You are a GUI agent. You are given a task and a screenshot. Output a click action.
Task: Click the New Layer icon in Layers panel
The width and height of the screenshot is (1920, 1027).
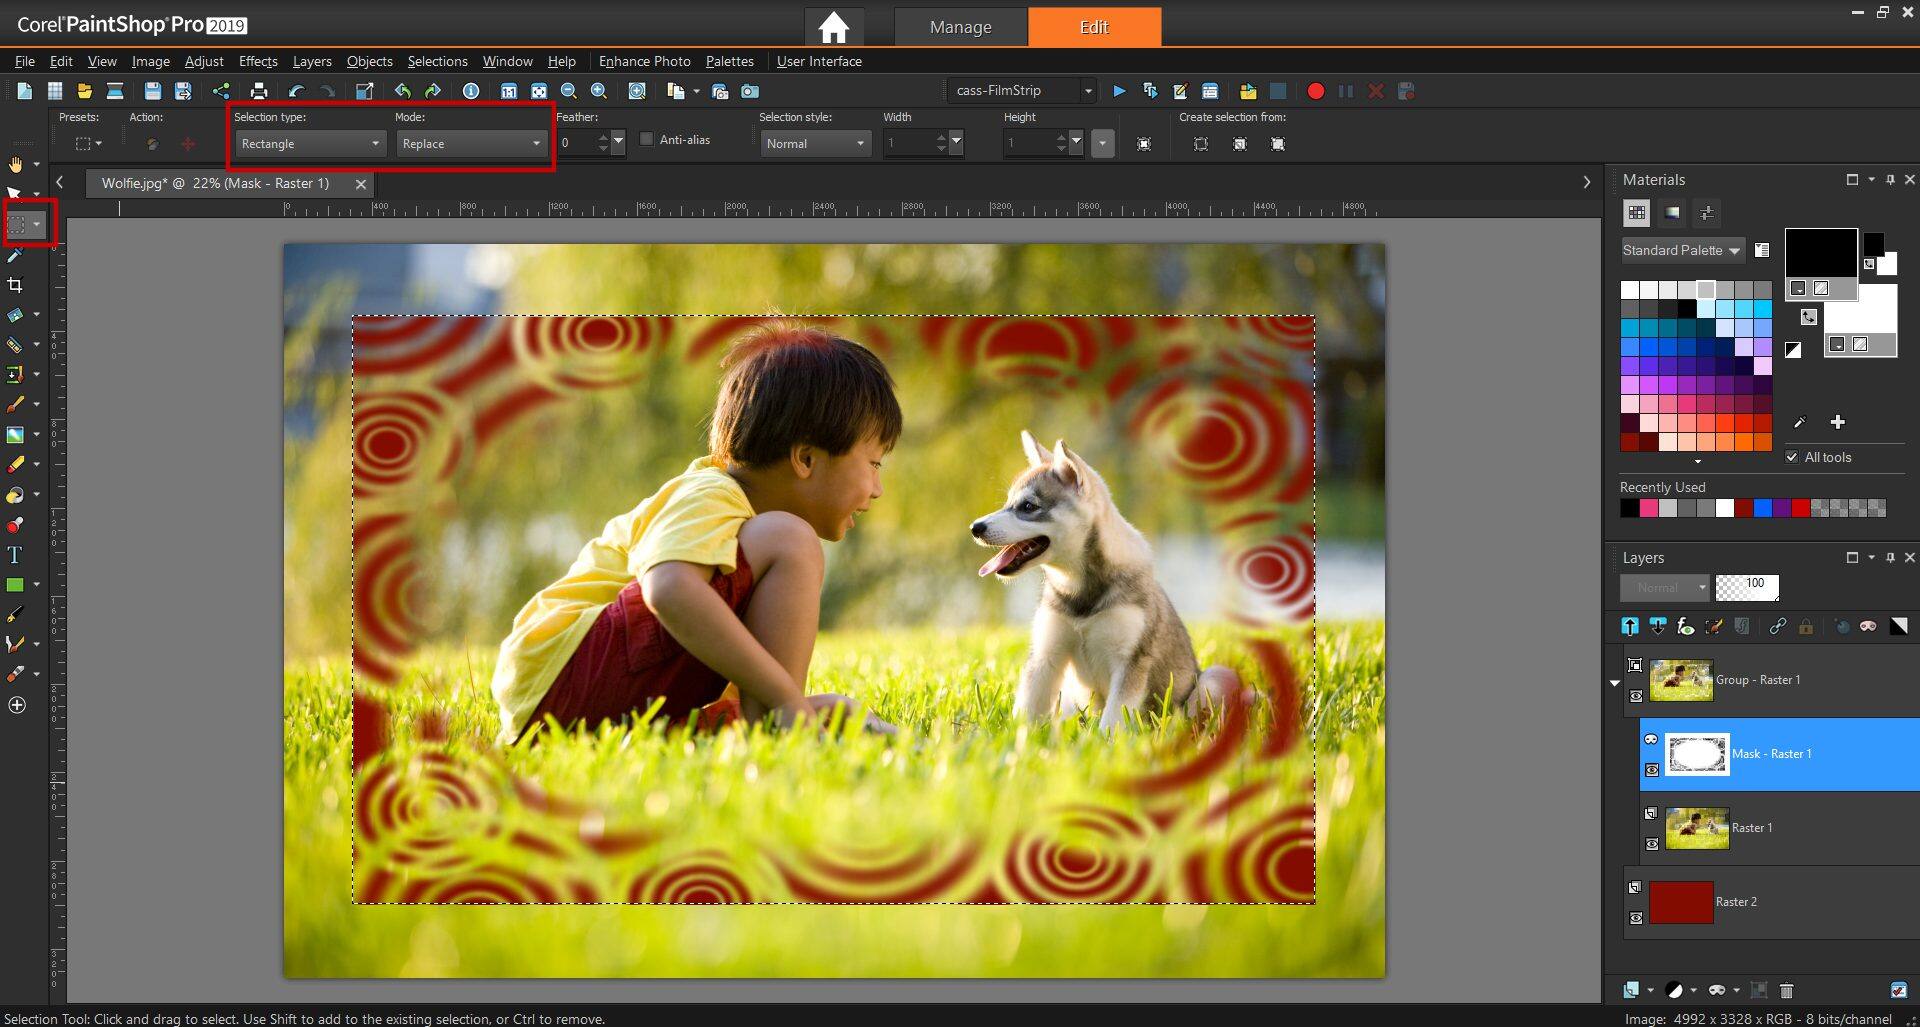[x=1632, y=989]
